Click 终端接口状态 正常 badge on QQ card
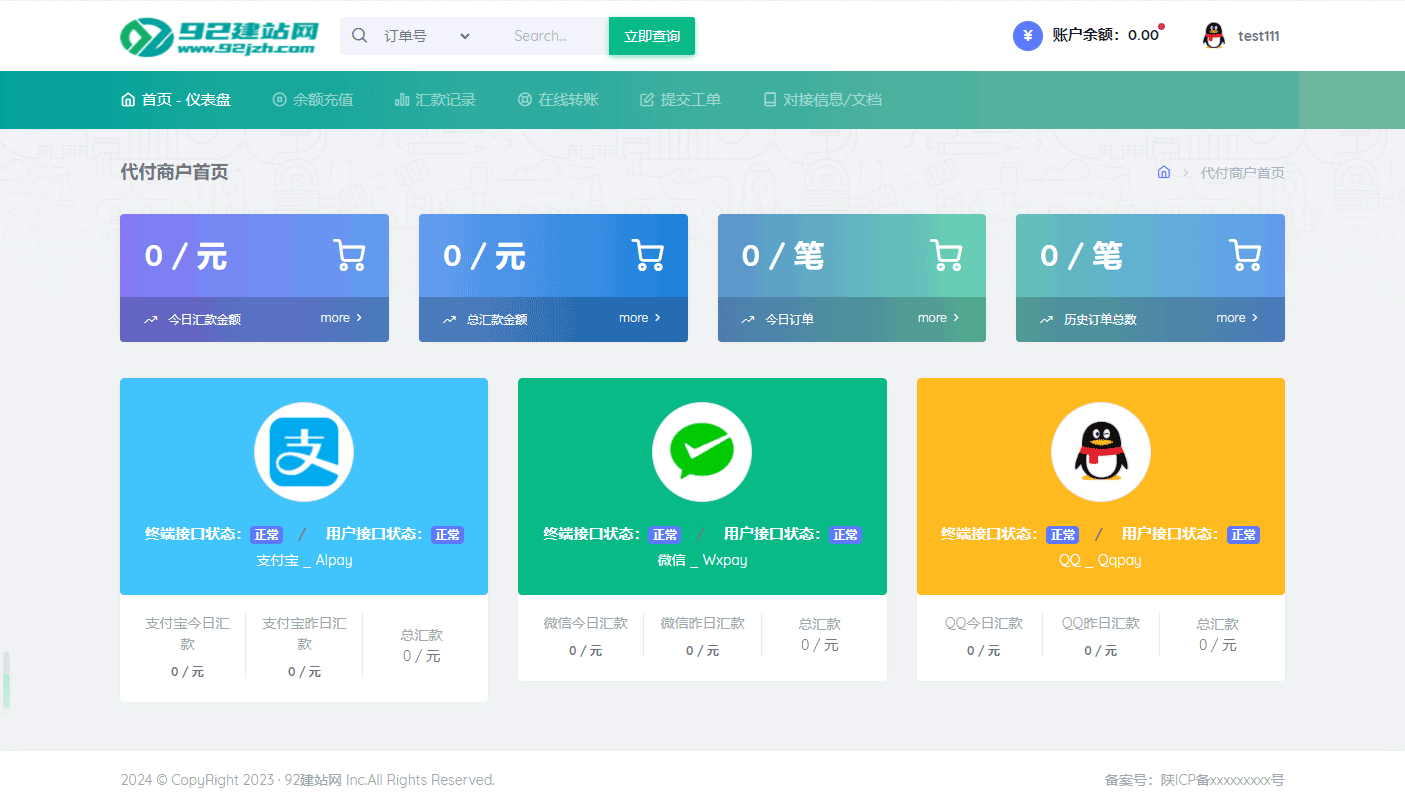The image size is (1405, 808). pos(1063,535)
